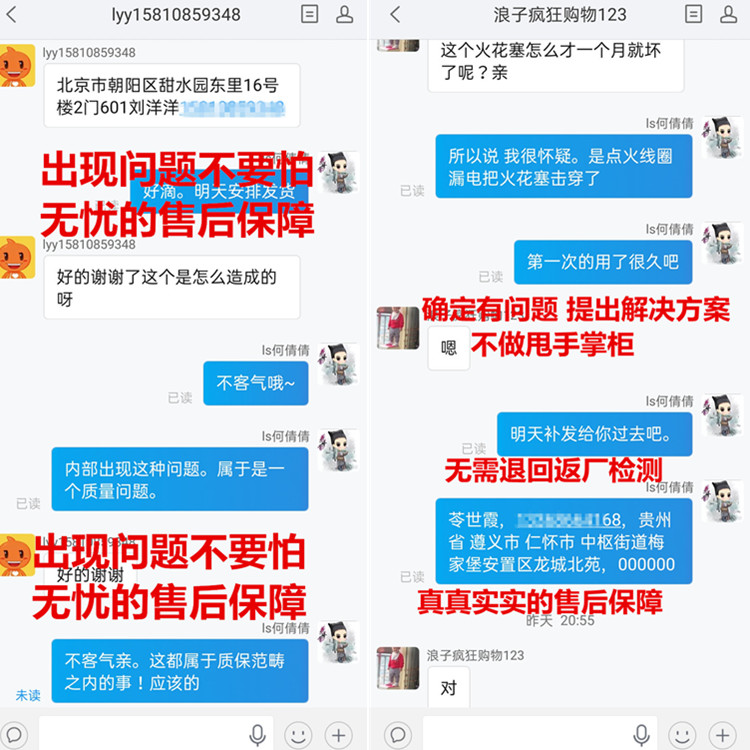Focus the left chat message input field

point(156,734)
